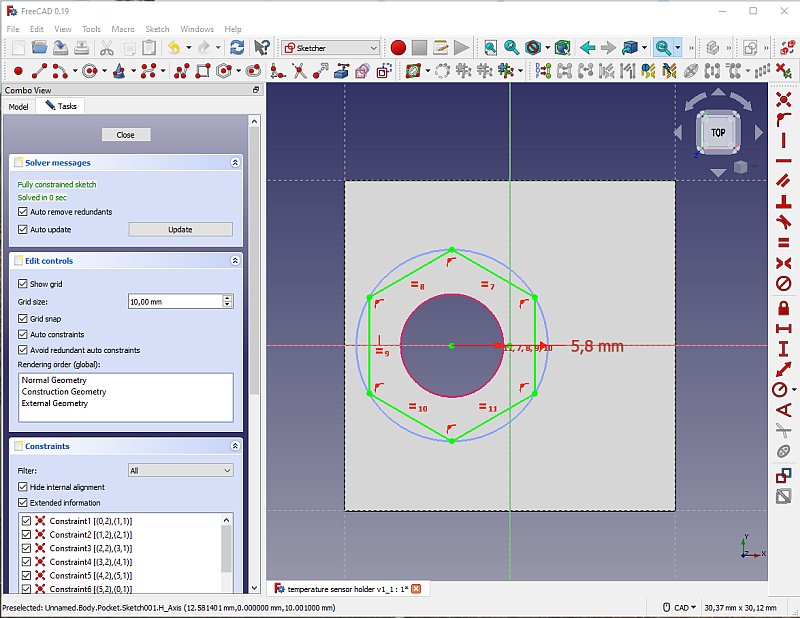Open the Edit menu
Viewport: 800px width, 618px height.
click(37, 29)
